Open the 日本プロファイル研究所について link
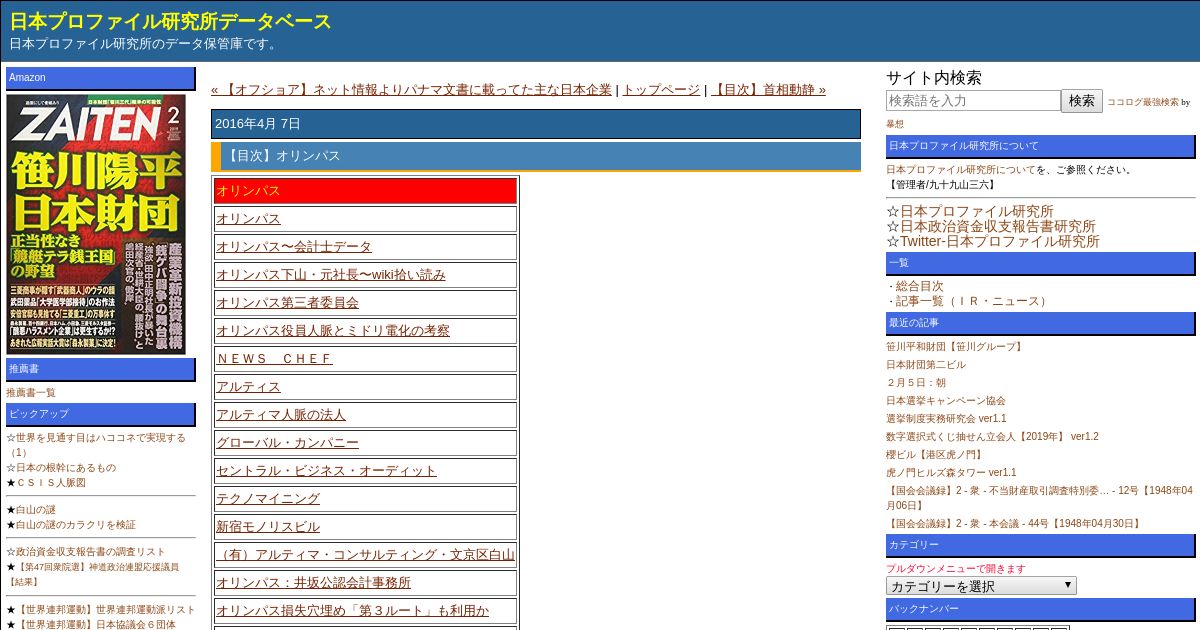 pyautogui.click(x=961, y=170)
